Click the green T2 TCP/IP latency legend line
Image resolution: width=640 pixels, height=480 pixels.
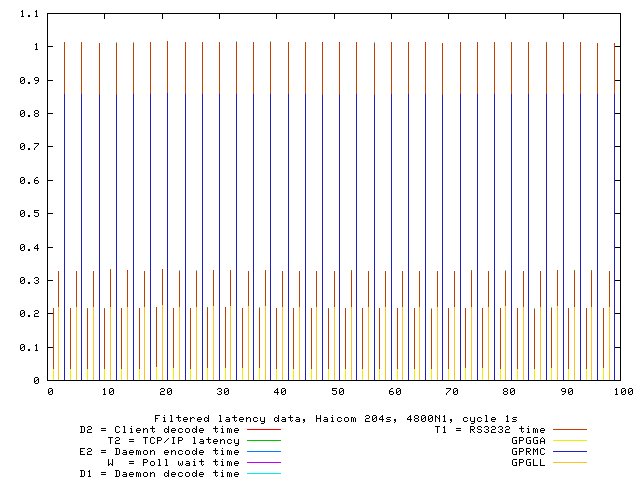point(262,440)
